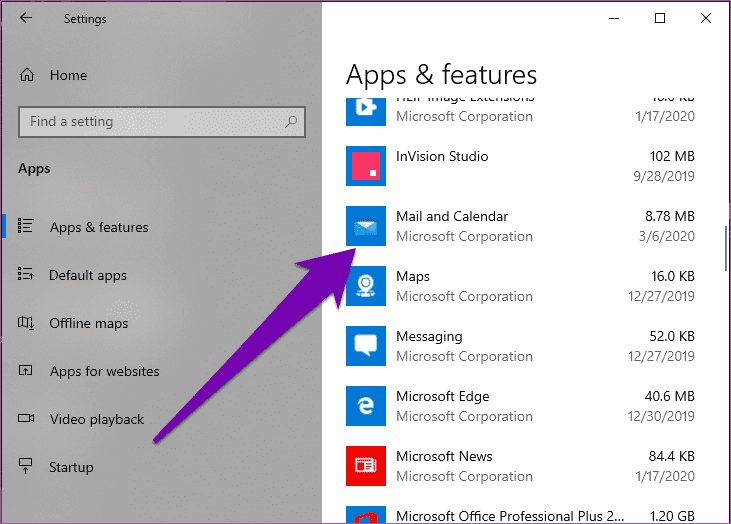Screen dimensions: 731x524
Task: Click the Offline maps map icon
Action: [x=26, y=323]
